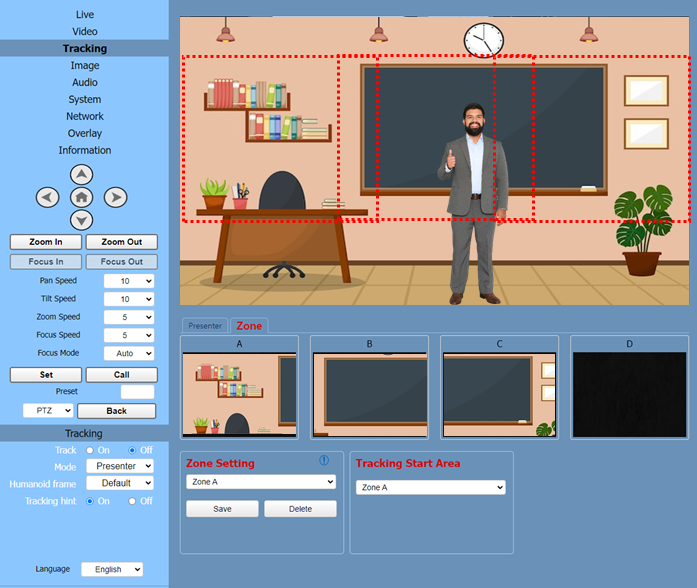Open the Network menu
Viewport: 697px width, 588px height.
pyautogui.click(x=84, y=116)
